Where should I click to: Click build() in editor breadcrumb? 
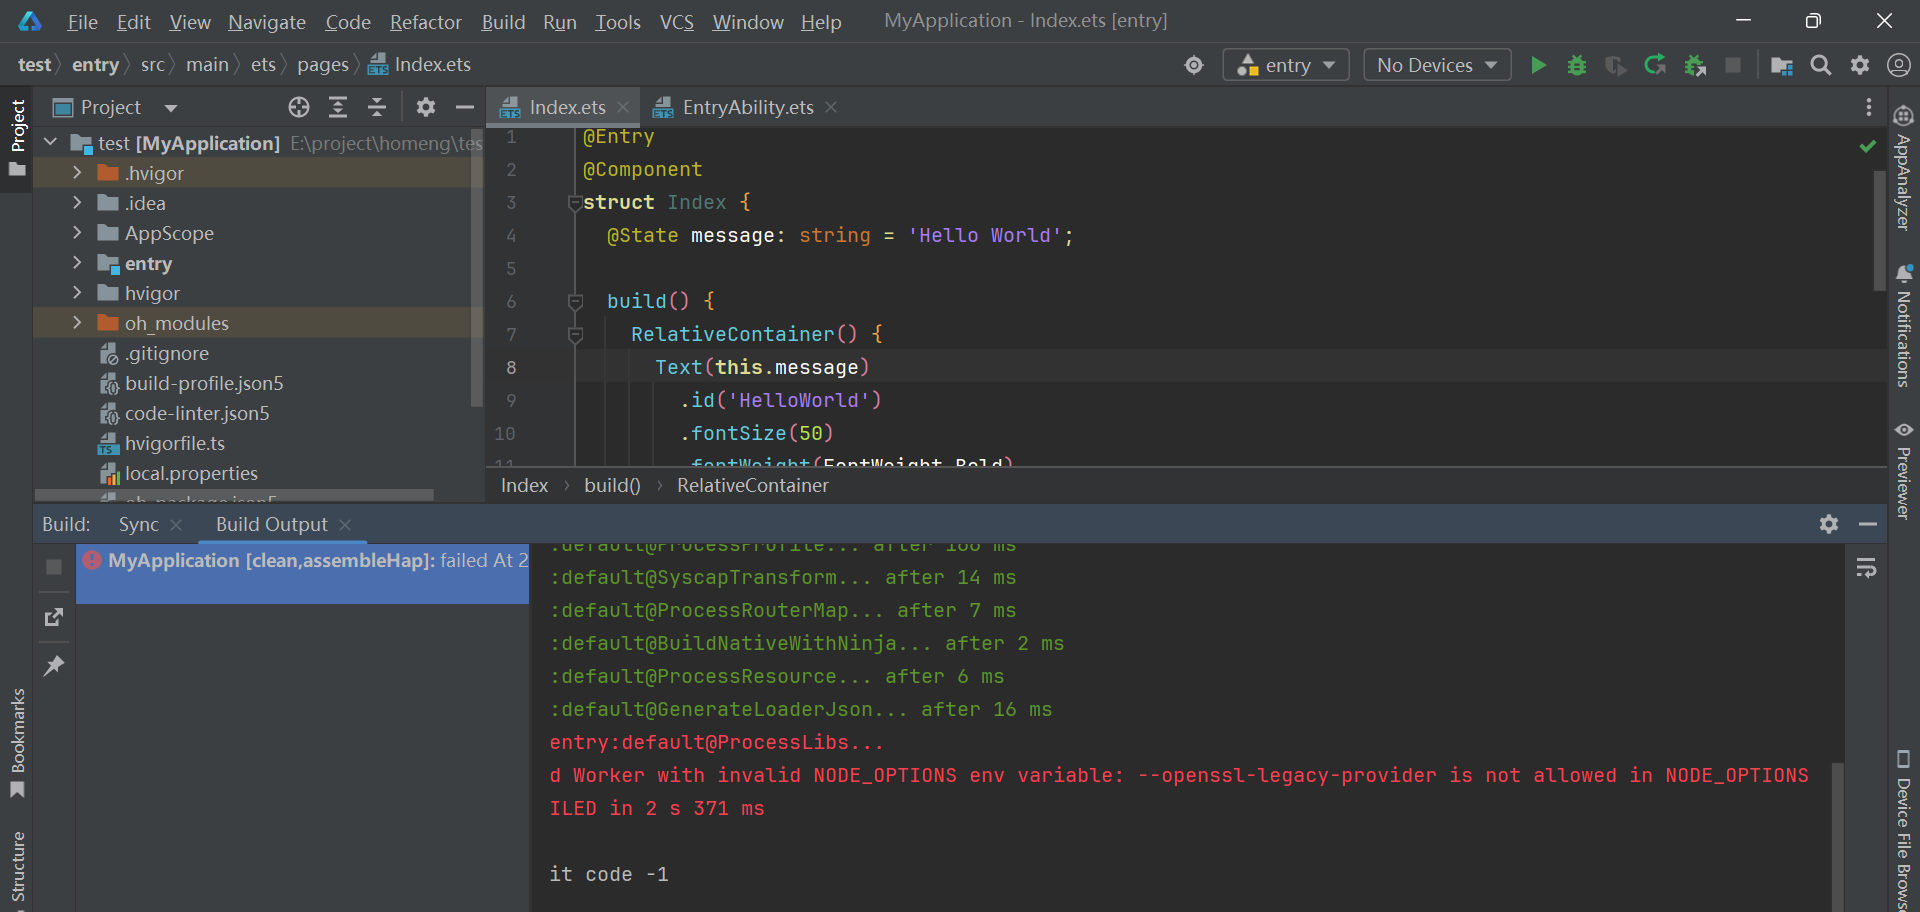coord(612,485)
